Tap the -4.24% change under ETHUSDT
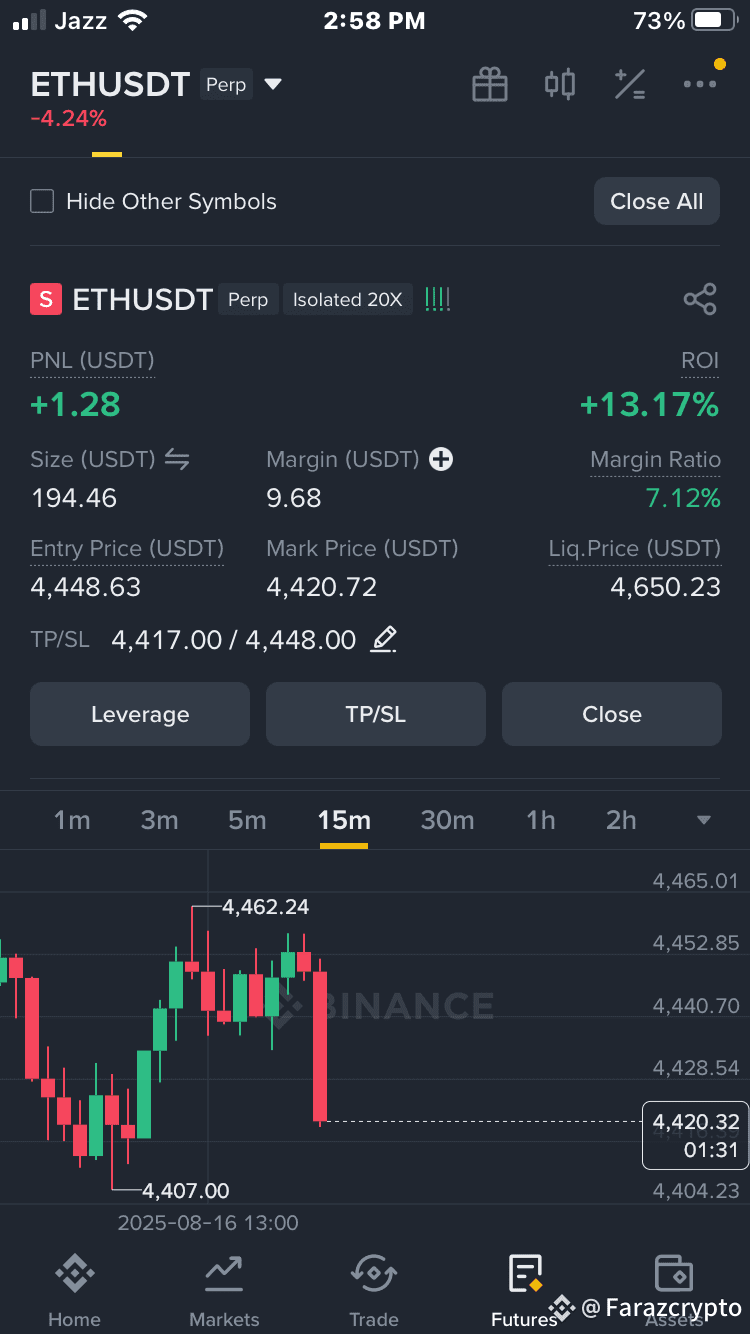Screen dimensions: 750x1334 [x=68, y=119]
